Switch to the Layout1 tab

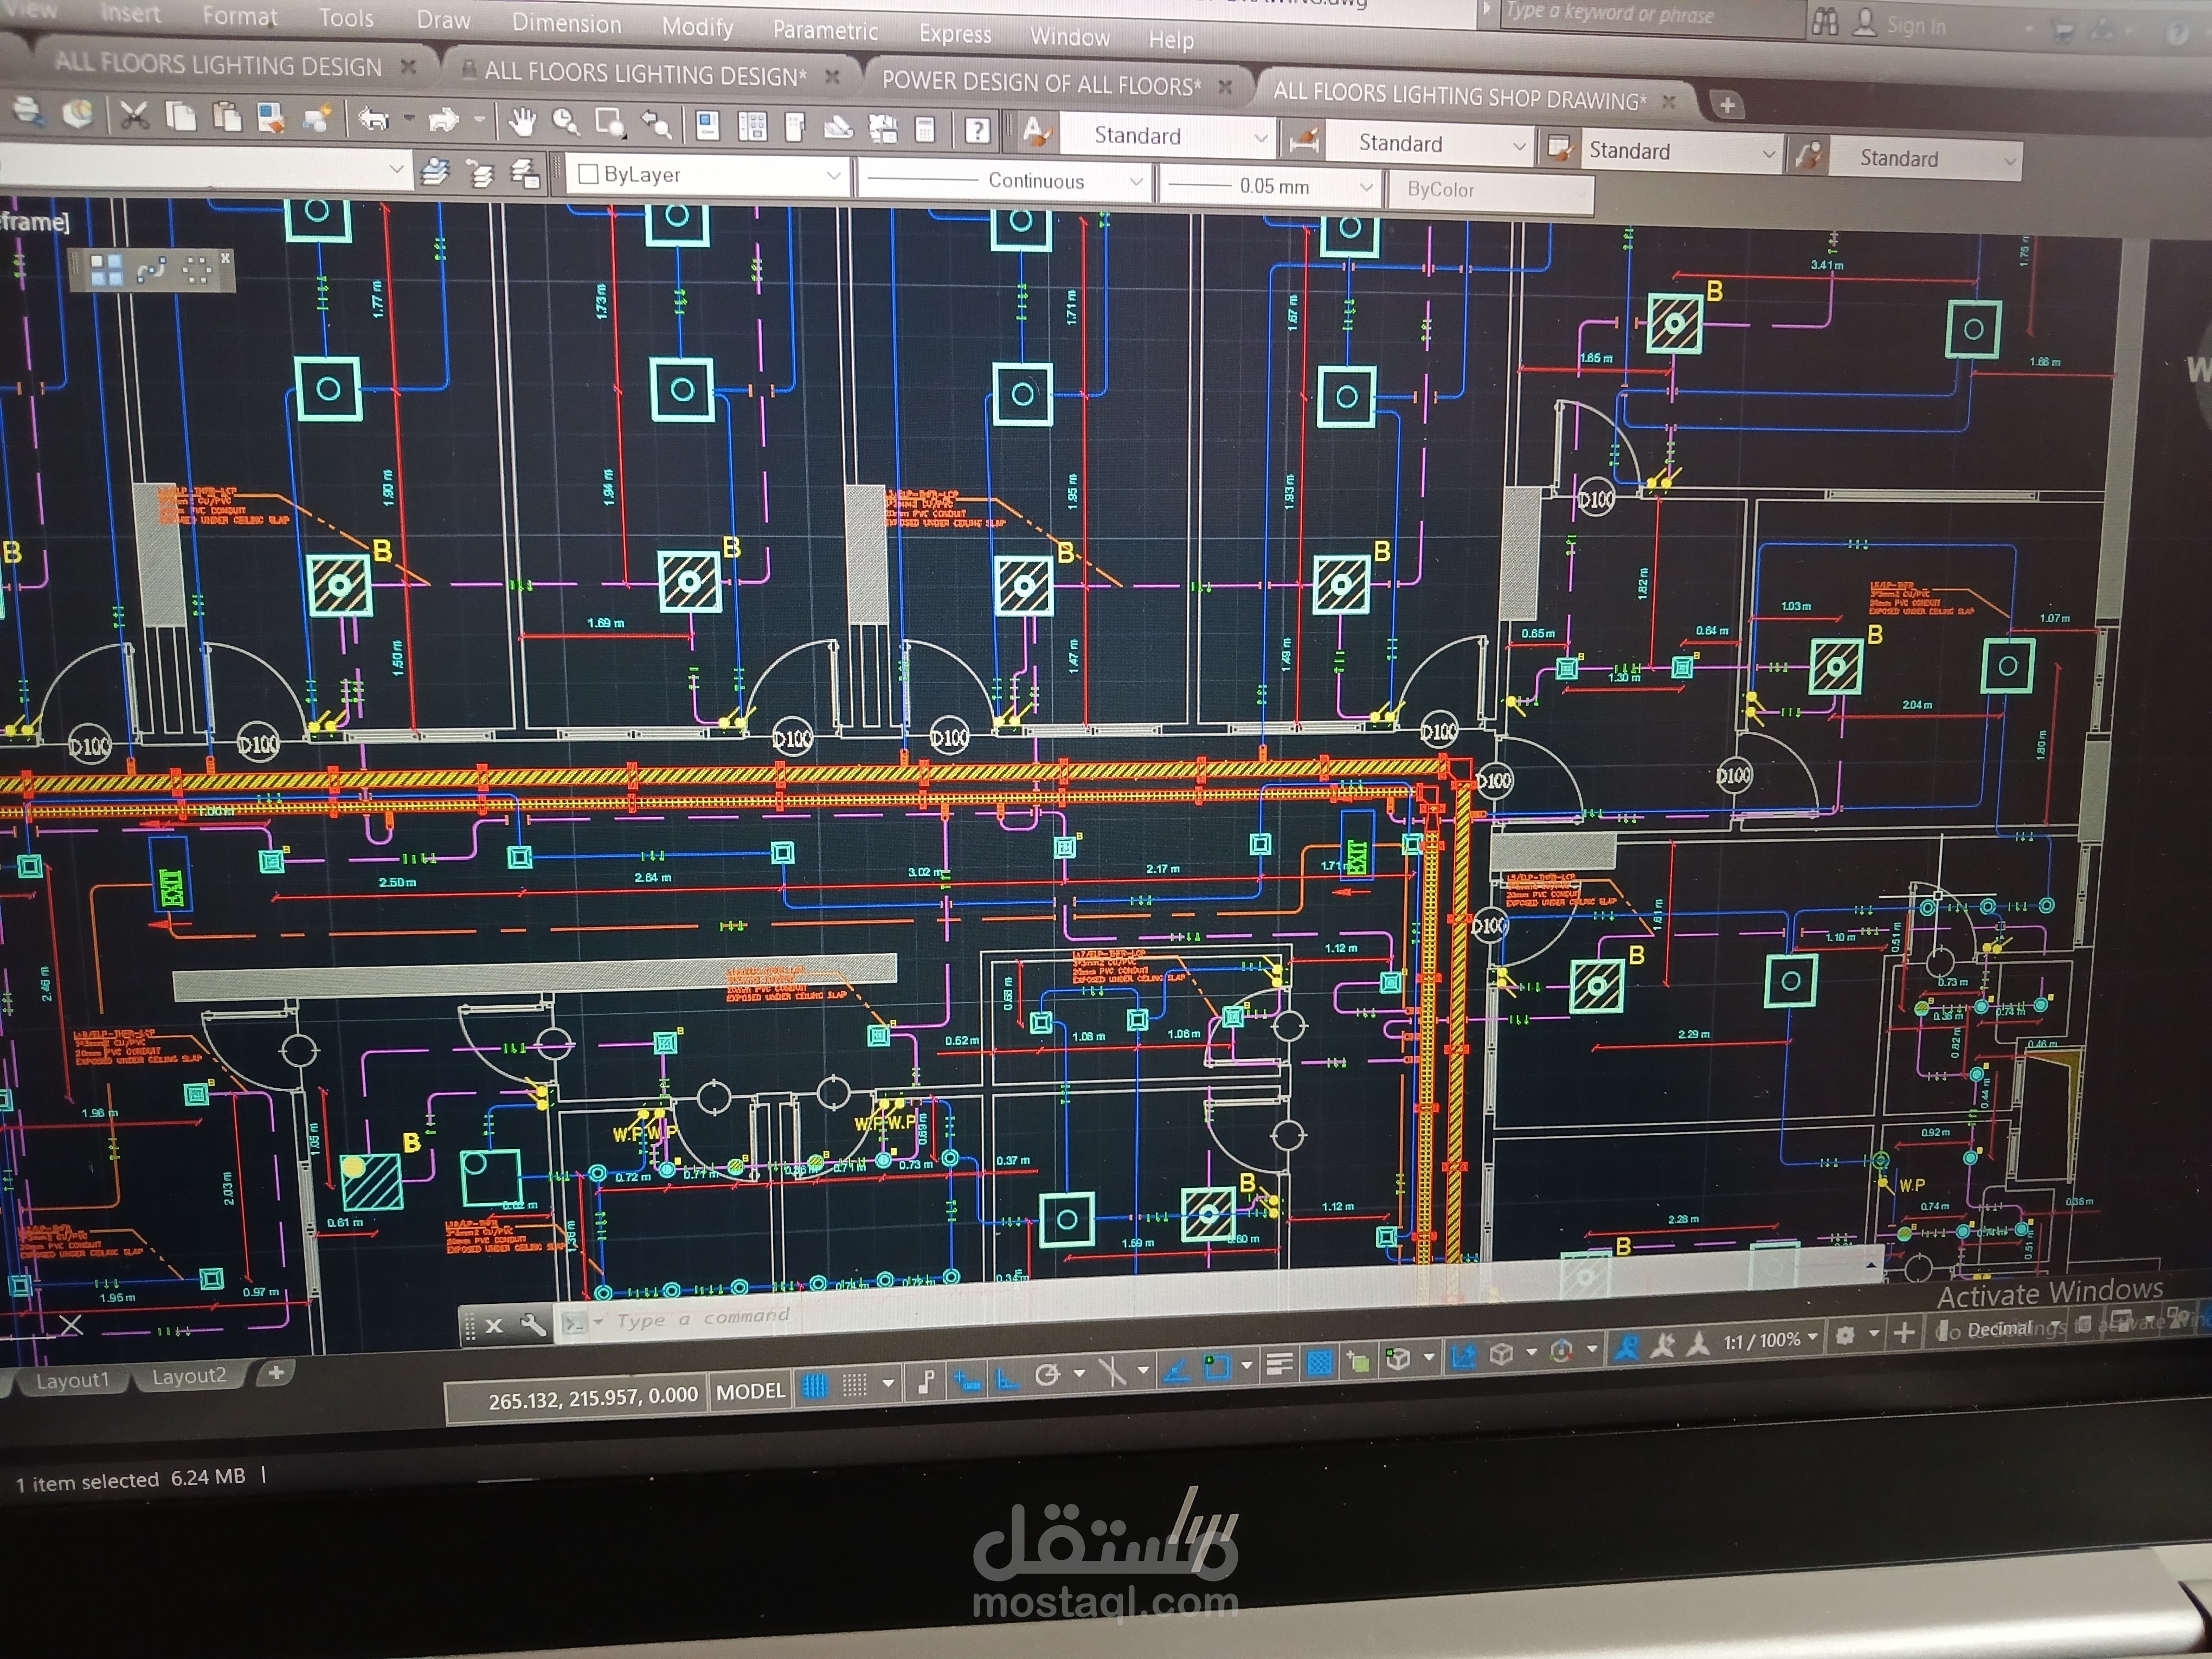(72, 1380)
